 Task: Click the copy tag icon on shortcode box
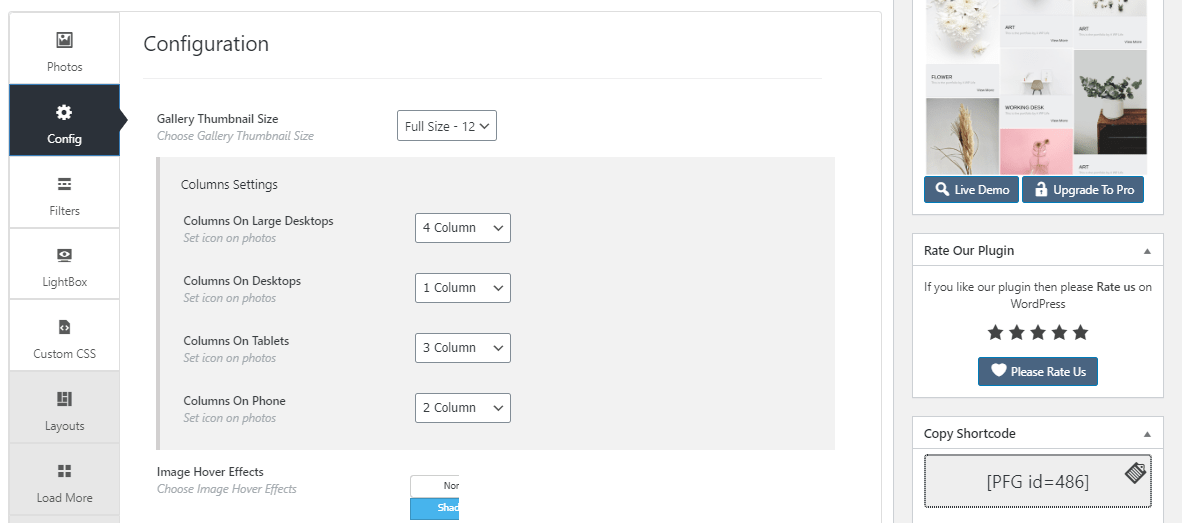[x=1135, y=473]
